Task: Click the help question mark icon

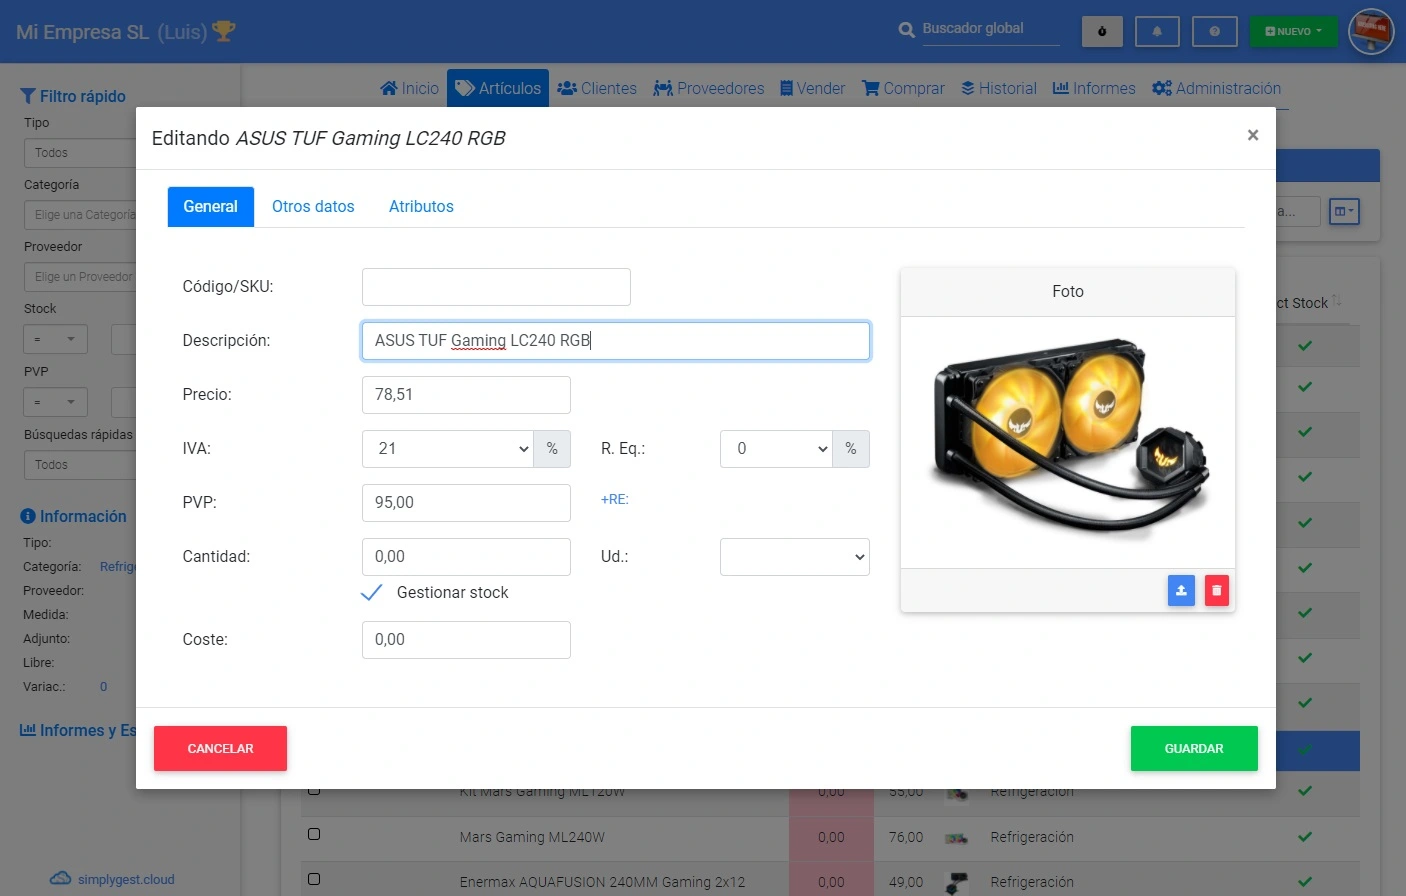Action: click(x=1214, y=31)
